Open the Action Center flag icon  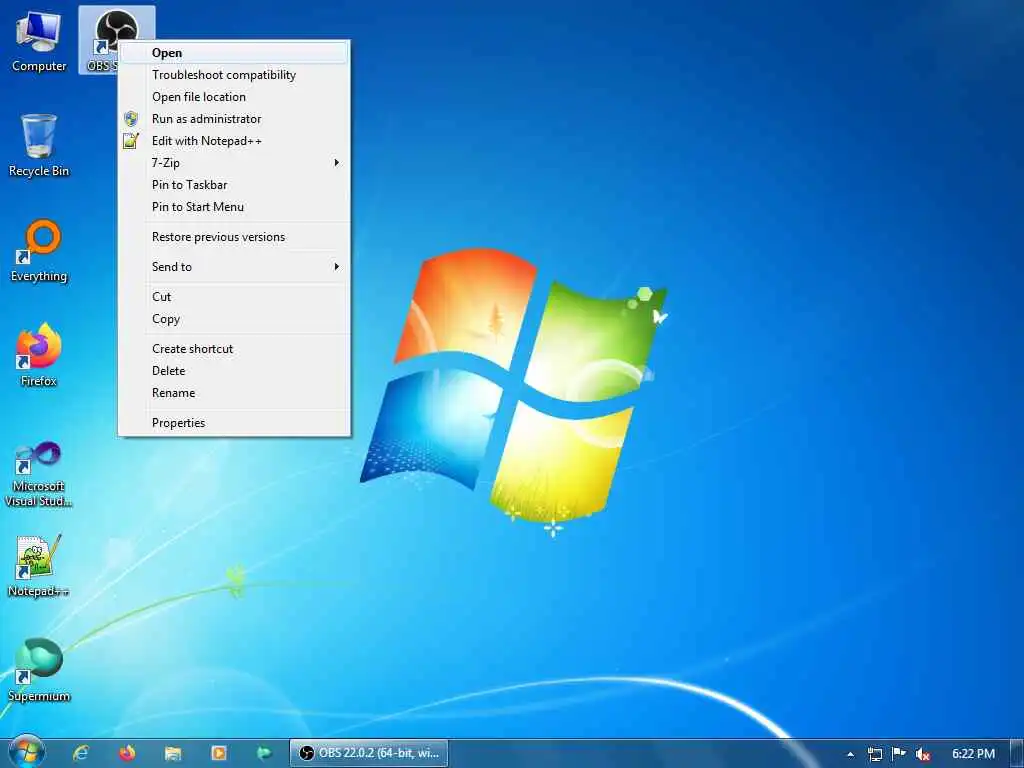click(x=899, y=754)
